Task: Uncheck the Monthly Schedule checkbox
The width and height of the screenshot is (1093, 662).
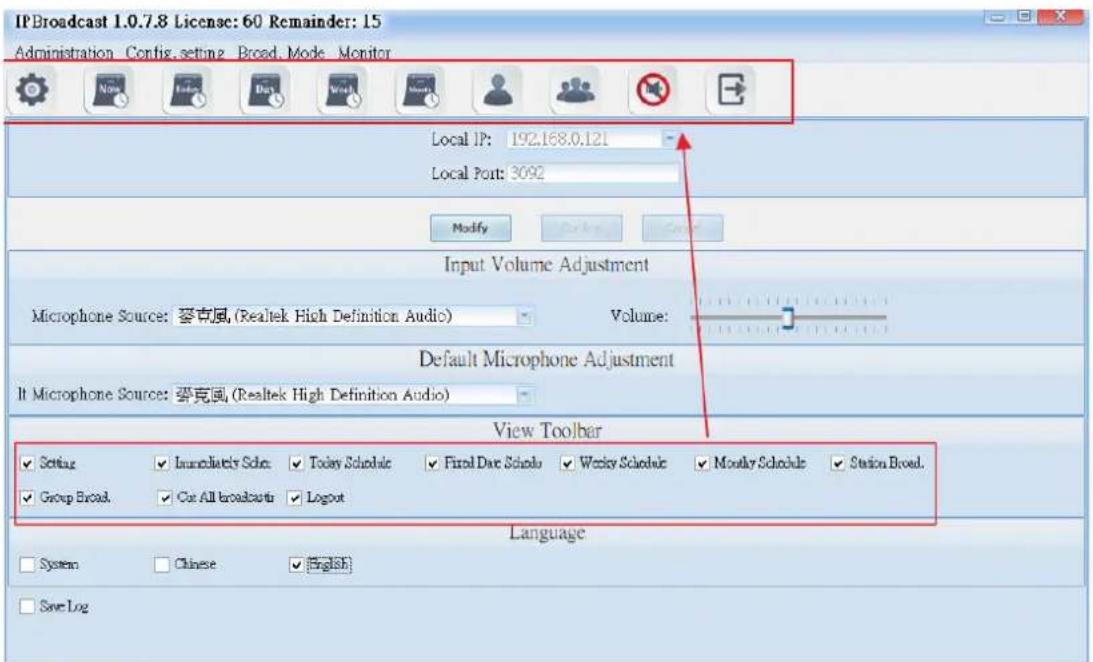Action: (702, 463)
